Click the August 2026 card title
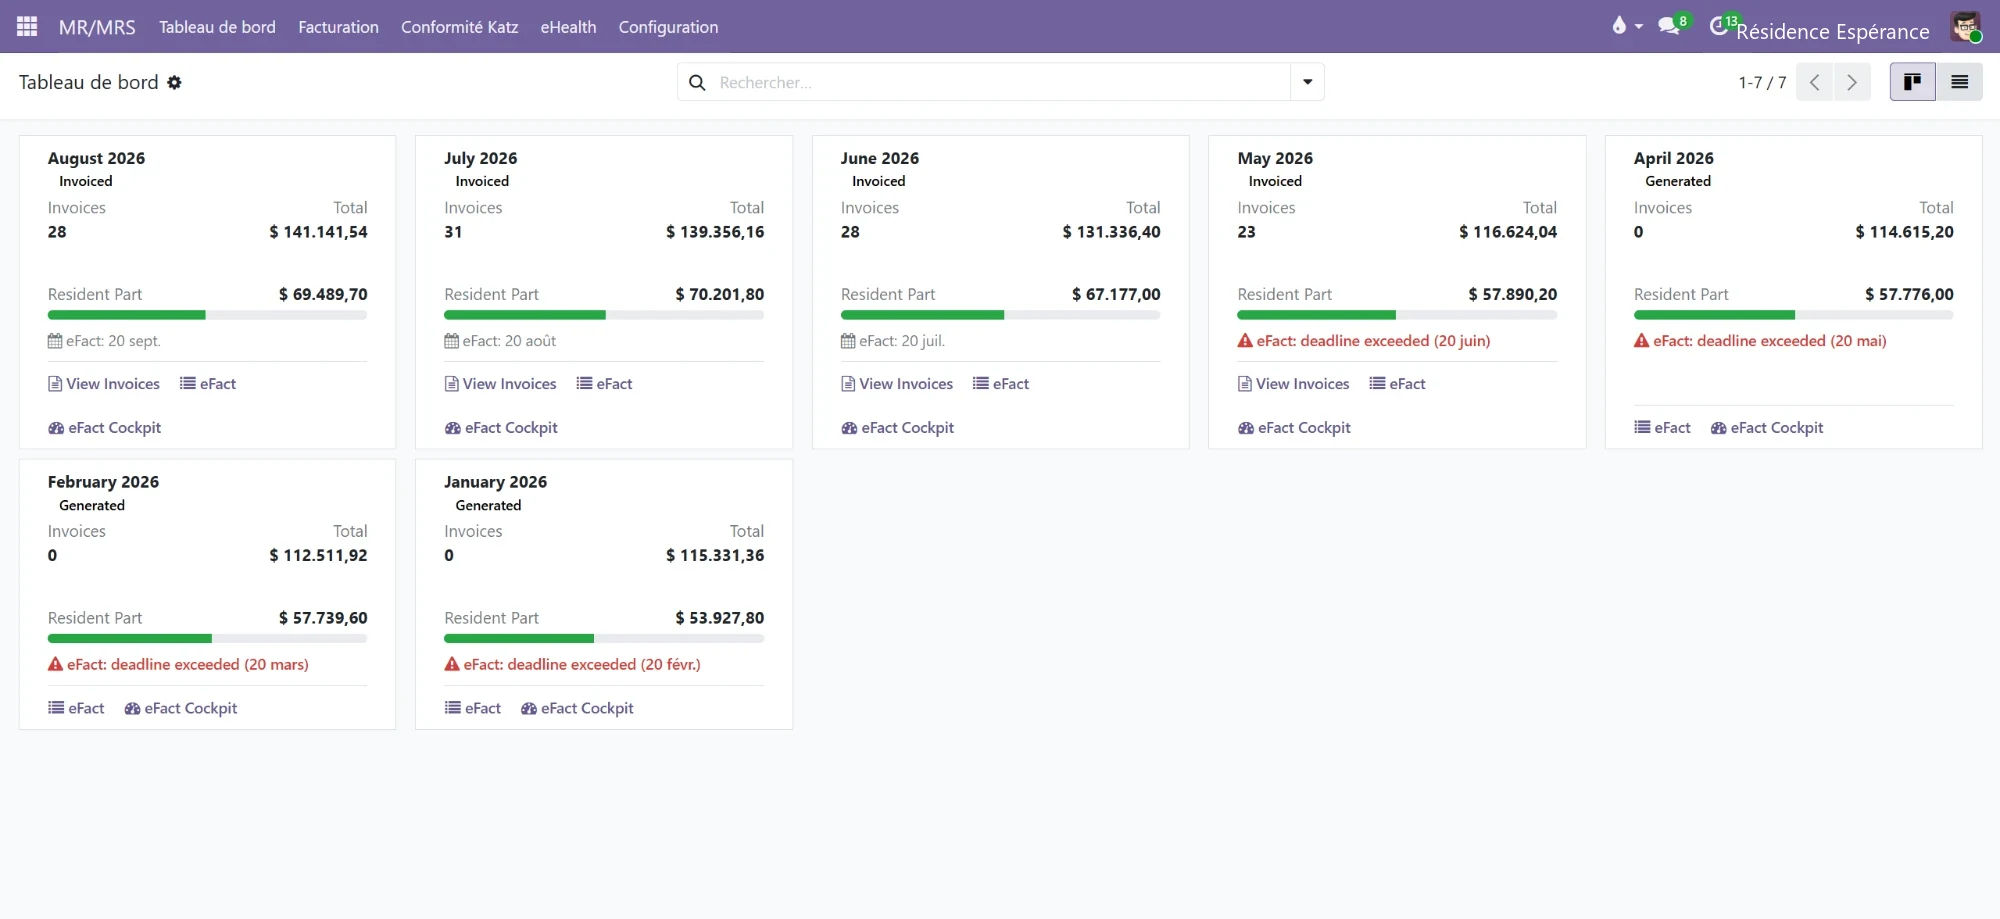 pyautogui.click(x=96, y=158)
